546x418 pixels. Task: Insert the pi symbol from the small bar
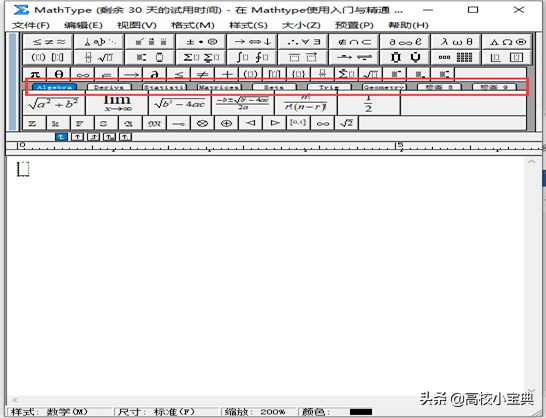pos(35,74)
